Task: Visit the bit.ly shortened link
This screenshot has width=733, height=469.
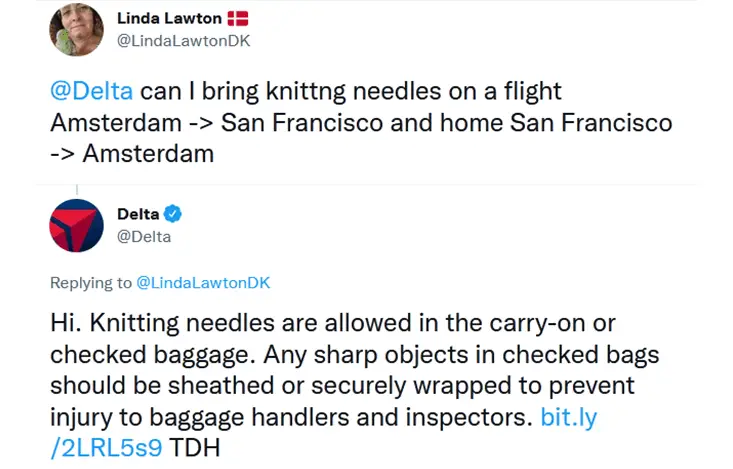Action: (569, 417)
